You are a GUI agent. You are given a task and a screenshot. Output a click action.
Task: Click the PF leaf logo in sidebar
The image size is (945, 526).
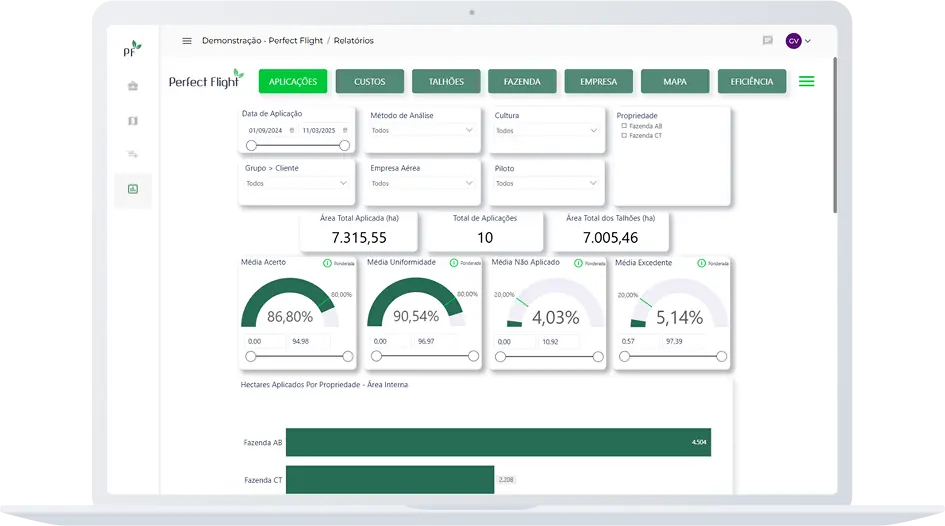132,49
